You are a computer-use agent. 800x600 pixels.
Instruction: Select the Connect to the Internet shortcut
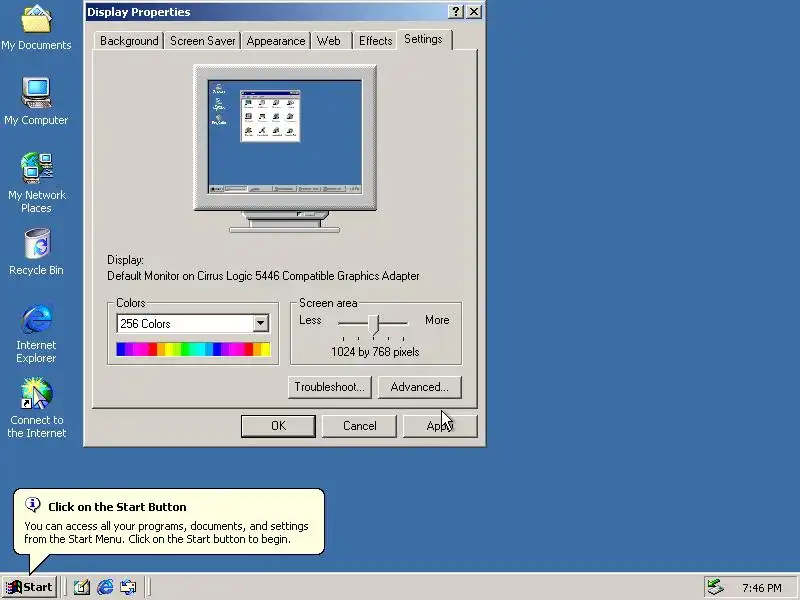point(36,408)
